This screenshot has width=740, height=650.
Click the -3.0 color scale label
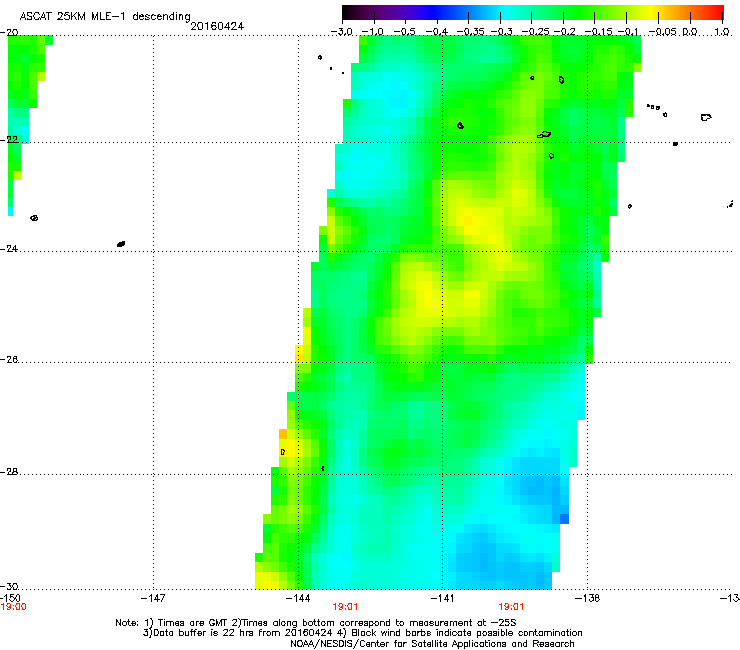[x=342, y=32]
